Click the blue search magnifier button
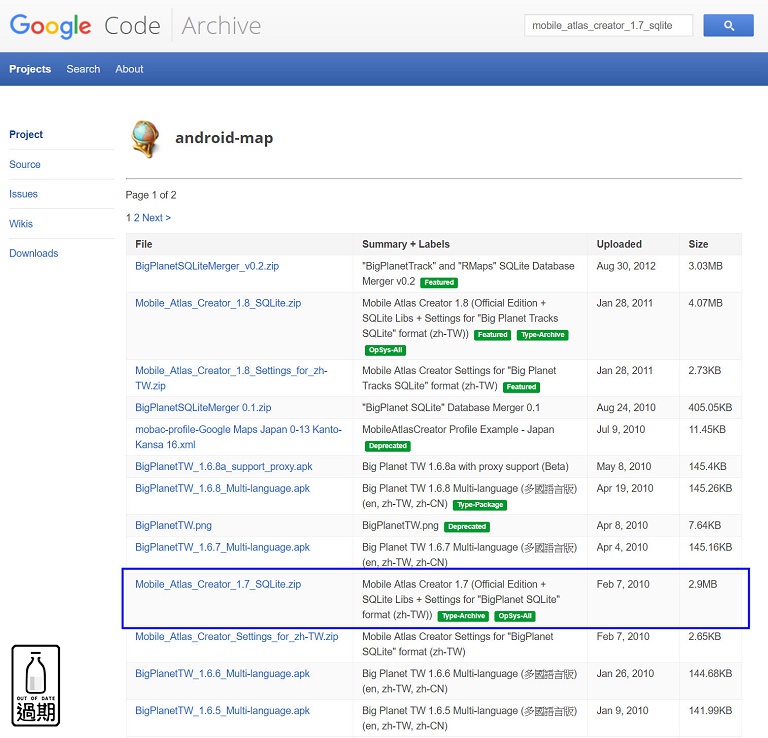 (x=728, y=25)
